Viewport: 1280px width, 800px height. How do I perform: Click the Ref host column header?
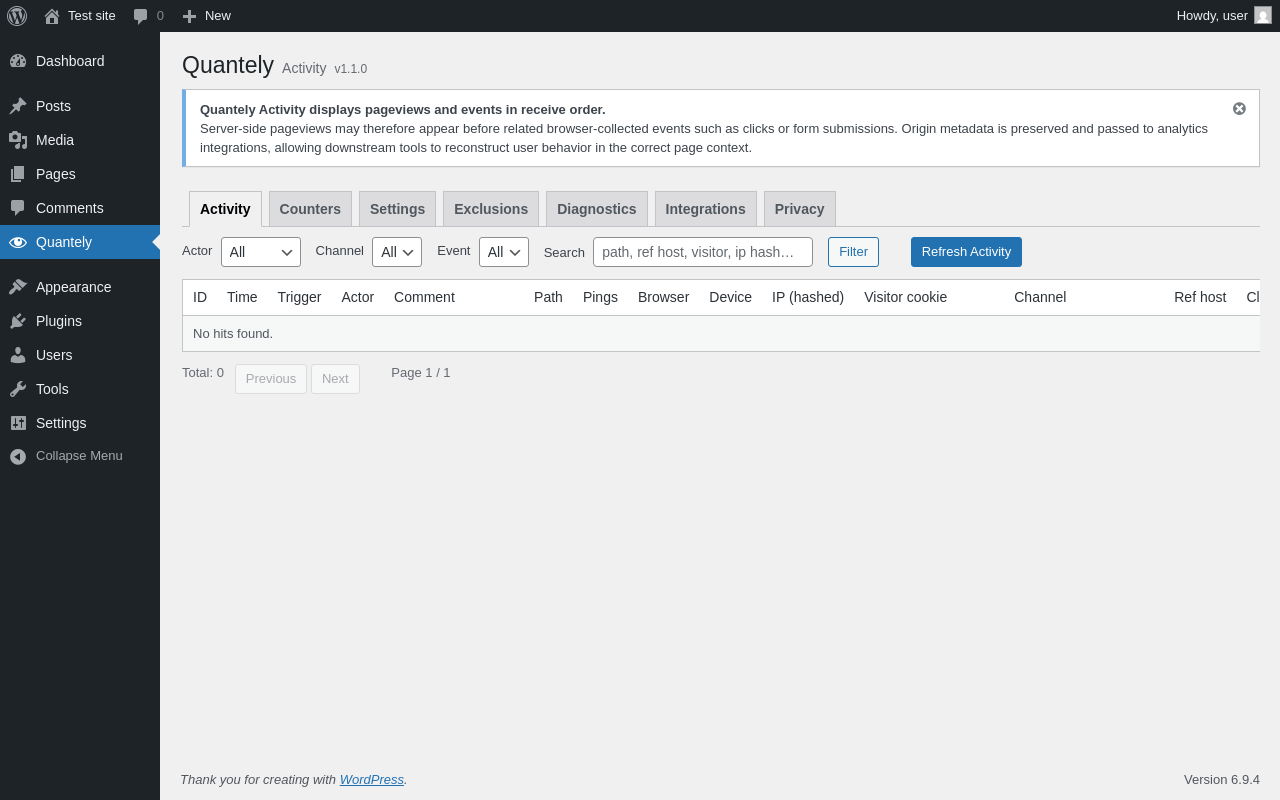(x=1200, y=297)
